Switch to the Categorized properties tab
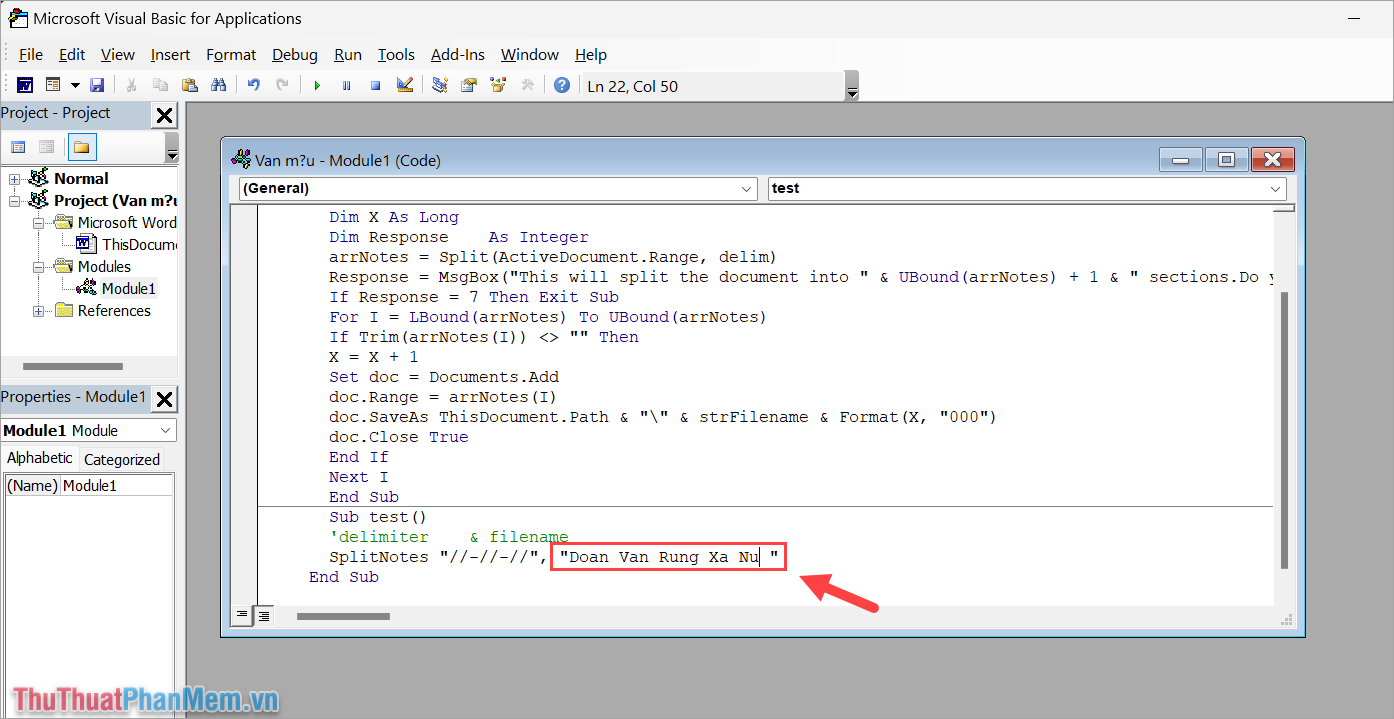Screen dimensions: 1394x719 (x=121, y=460)
